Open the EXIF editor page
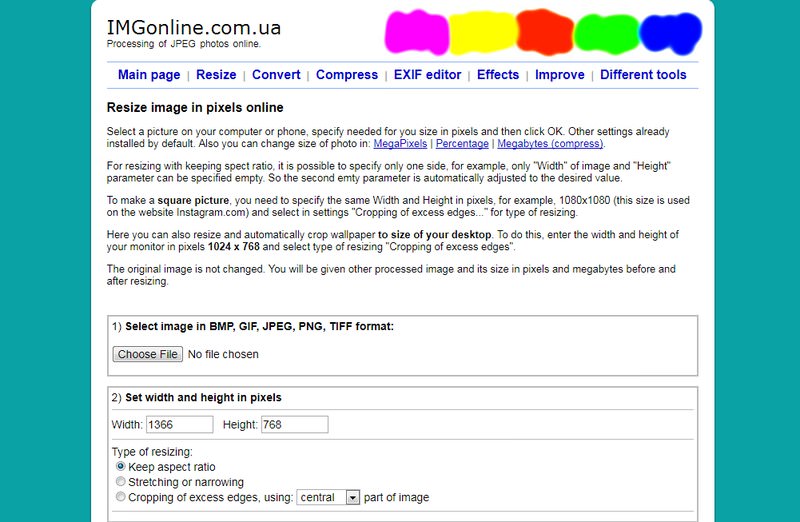Screen dimensions: 800x522 [x=428, y=74]
